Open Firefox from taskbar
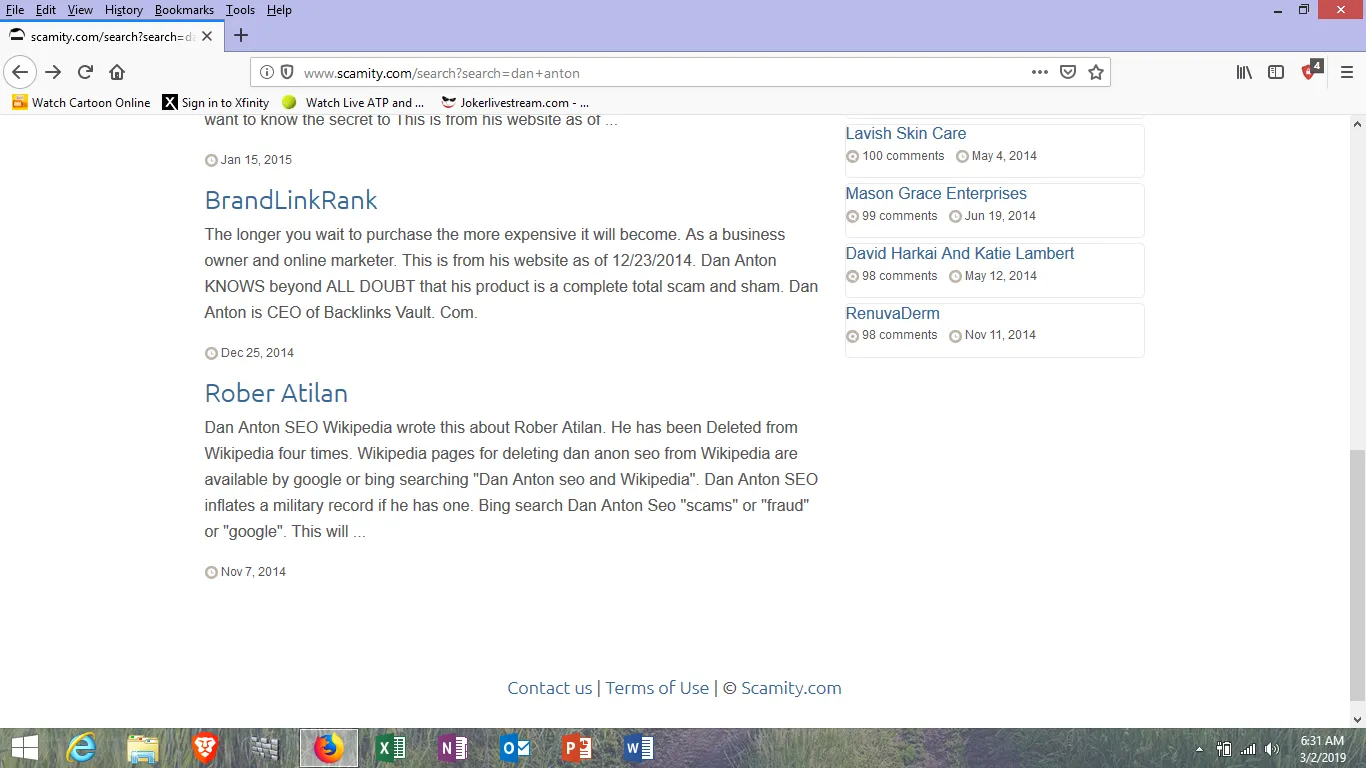Image resolution: width=1366 pixels, height=768 pixels. click(x=329, y=748)
